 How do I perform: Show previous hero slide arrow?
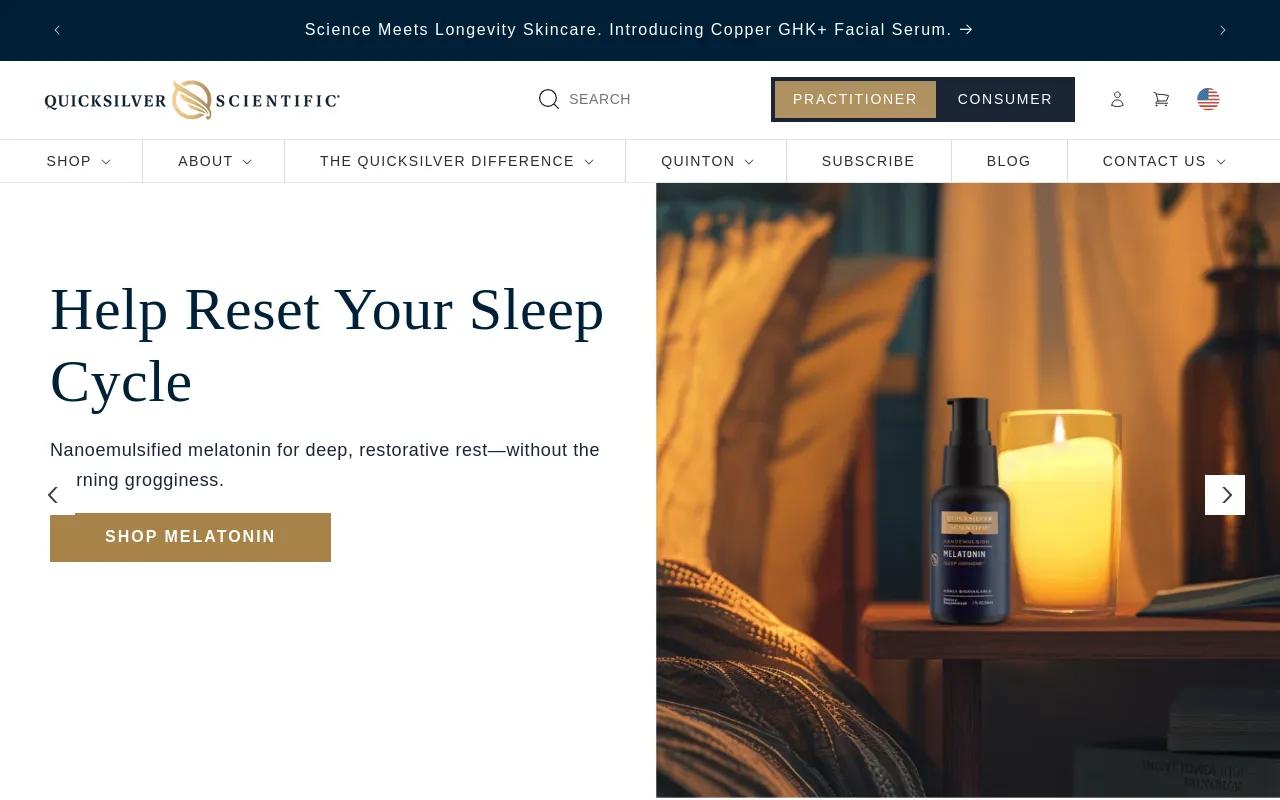[x=54, y=495]
